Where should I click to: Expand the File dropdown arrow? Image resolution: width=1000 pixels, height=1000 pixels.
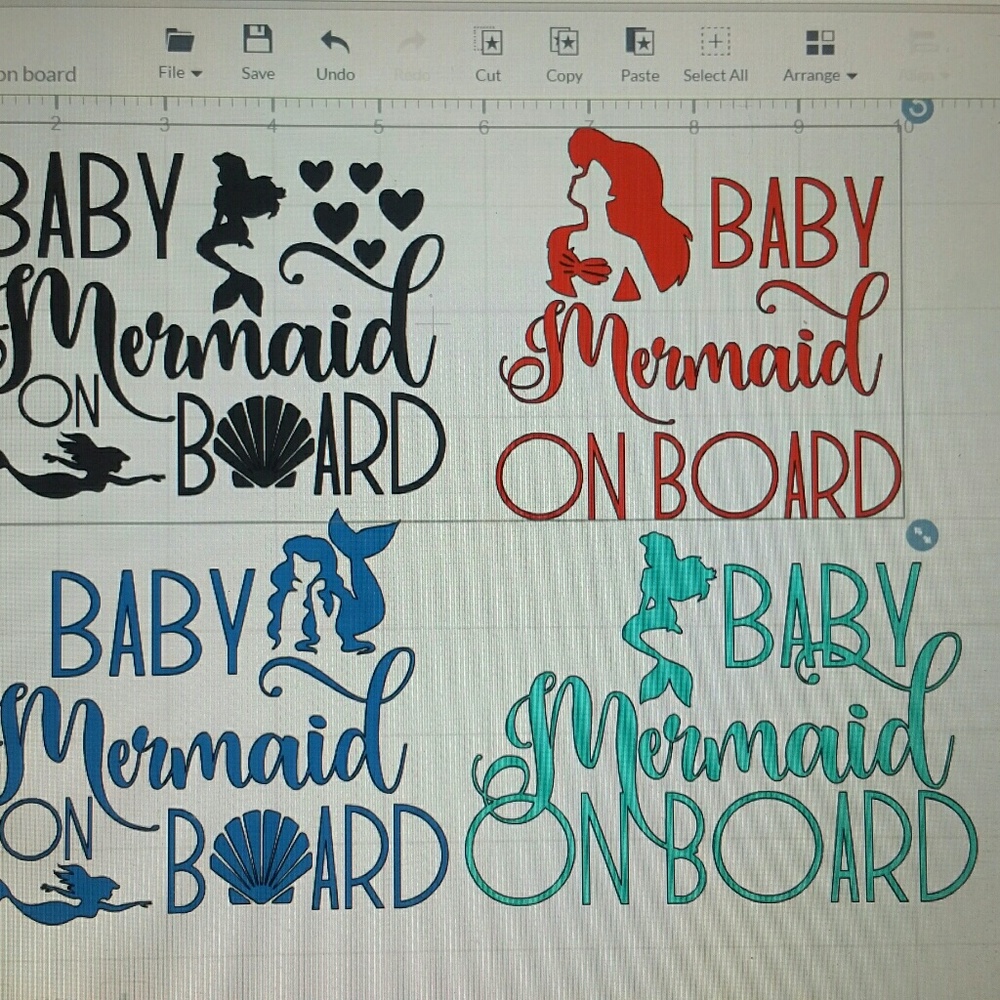(196, 74)
